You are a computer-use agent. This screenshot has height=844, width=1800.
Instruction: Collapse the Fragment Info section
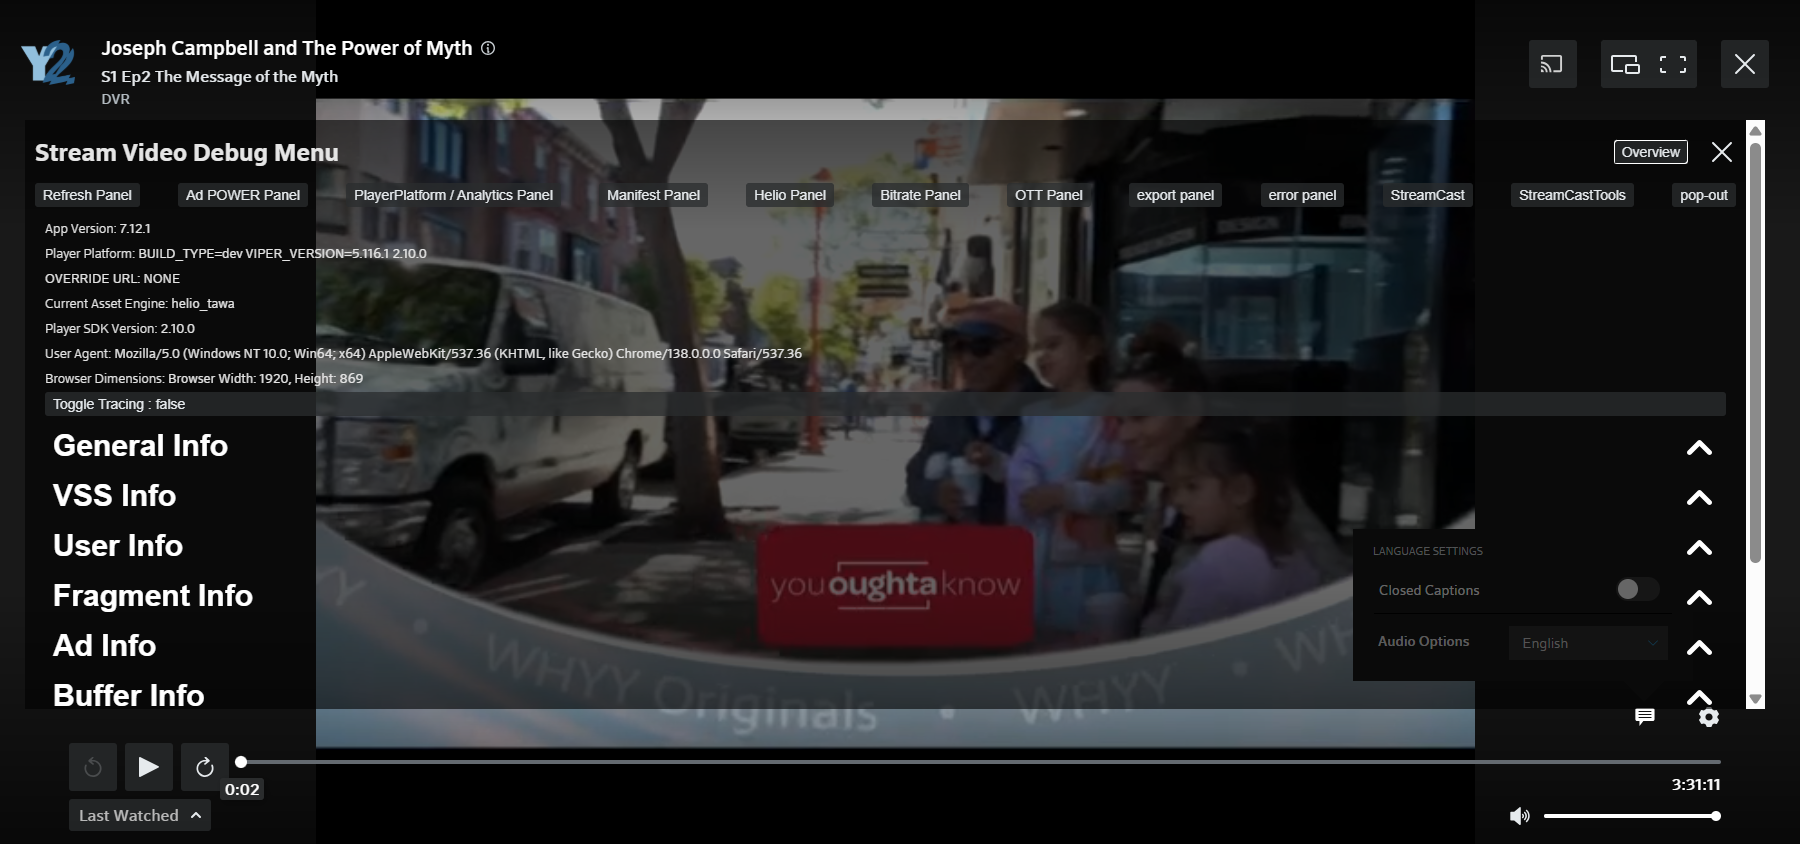click(1699, 598)
